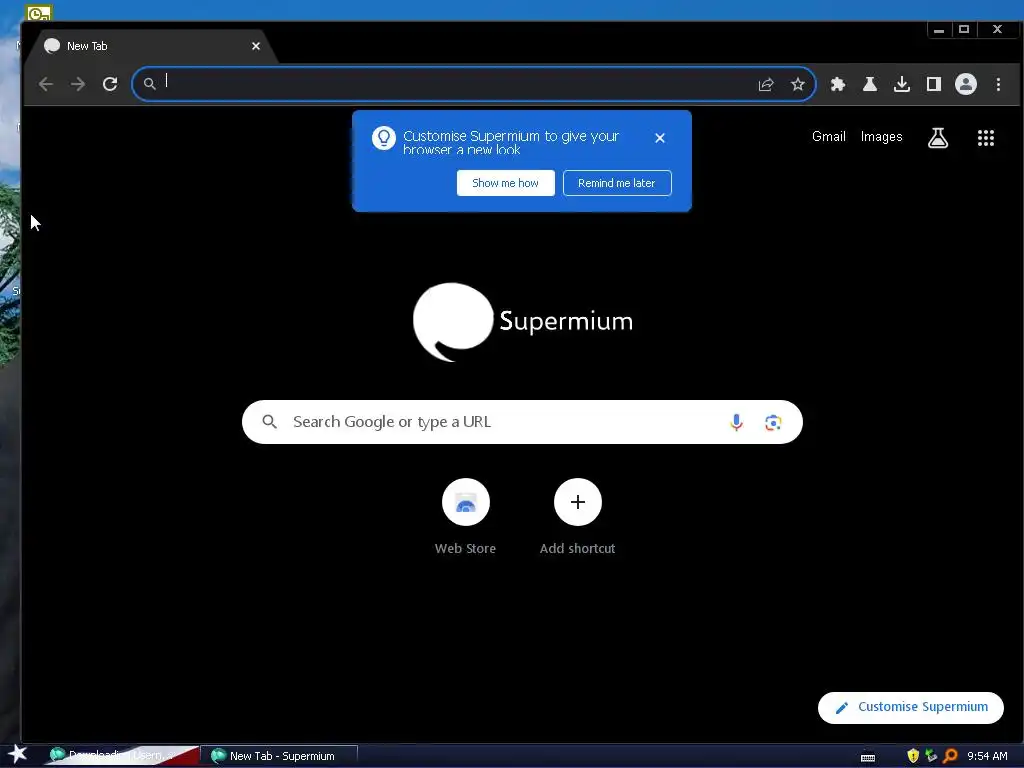
Task: Open Search Labs flask icon on page
Action: click(938, 138)
